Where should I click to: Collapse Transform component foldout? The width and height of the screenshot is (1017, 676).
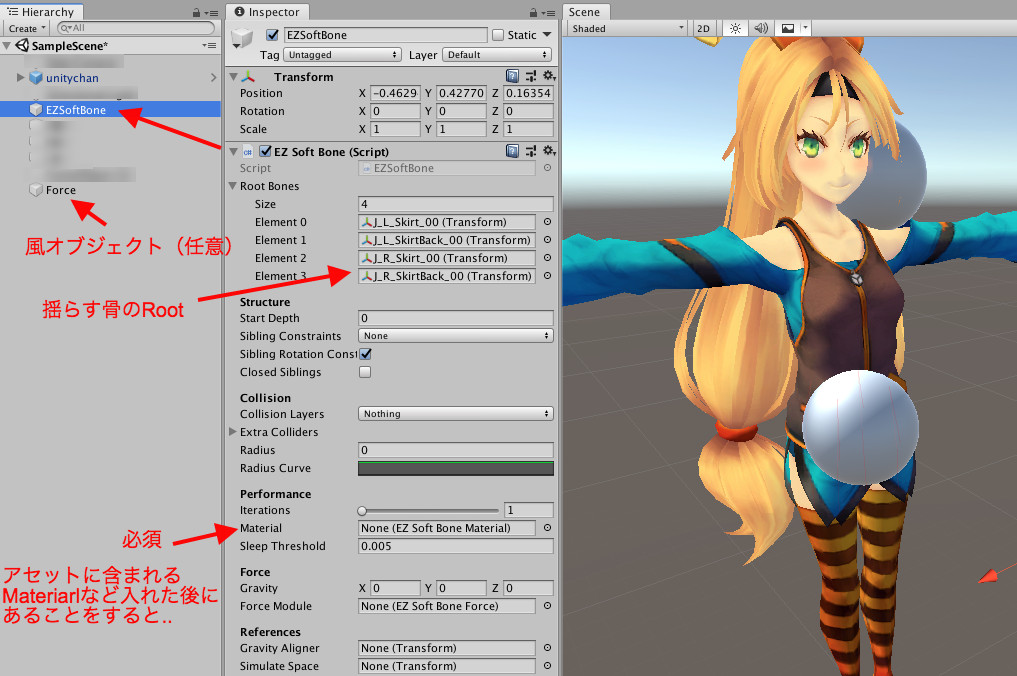coord(233,77)
